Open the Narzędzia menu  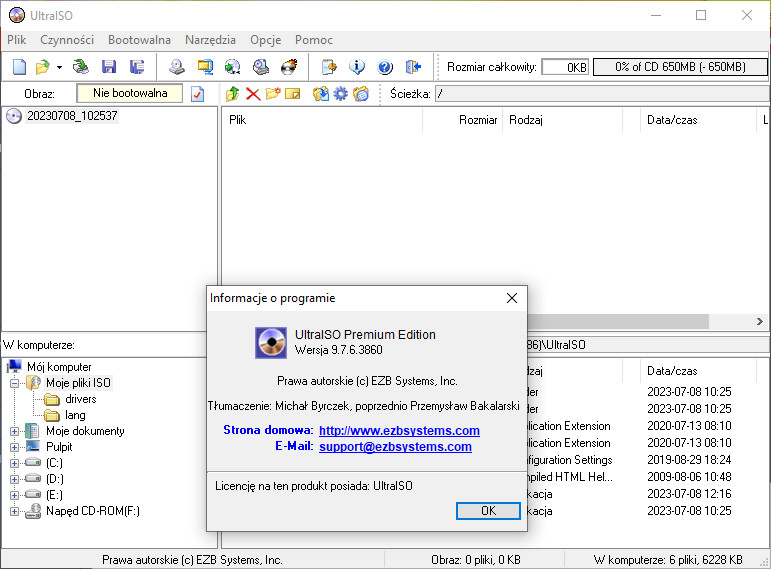[x=210, y=40]
